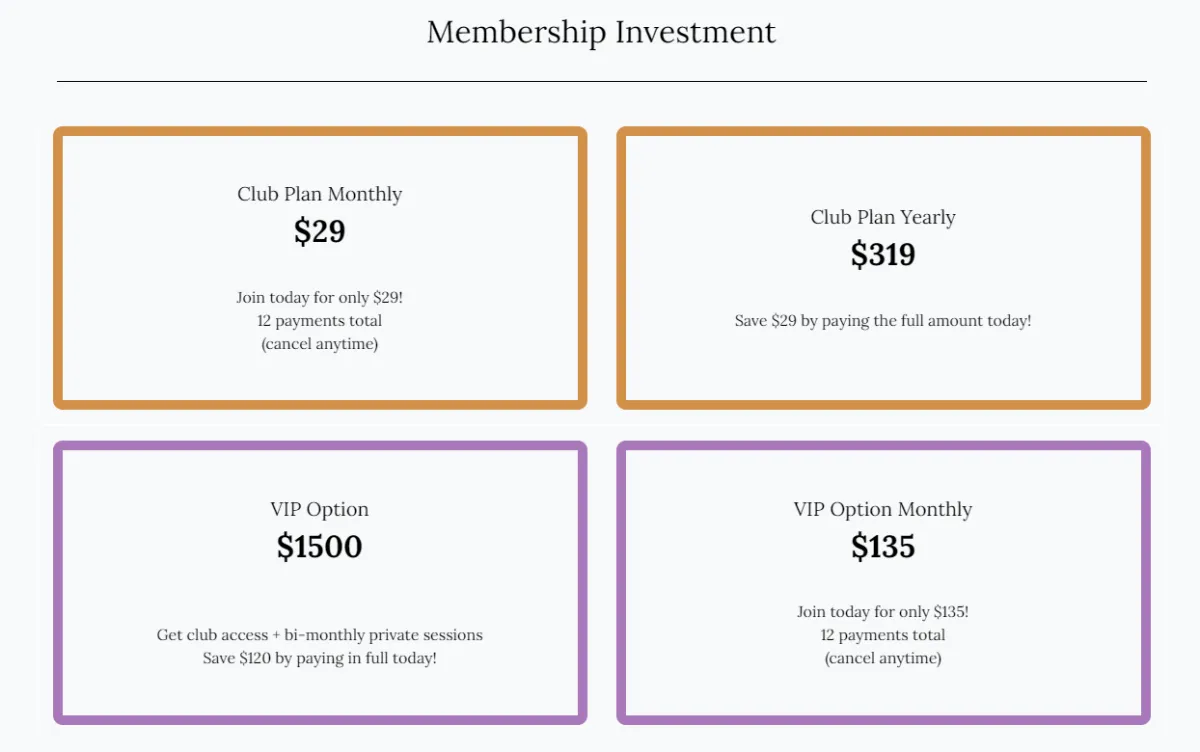The height and width of the screenshot is (752, 1200).
Task: Click '12 payments total' under the $29 plan
Action: click(x=320, y=321)
